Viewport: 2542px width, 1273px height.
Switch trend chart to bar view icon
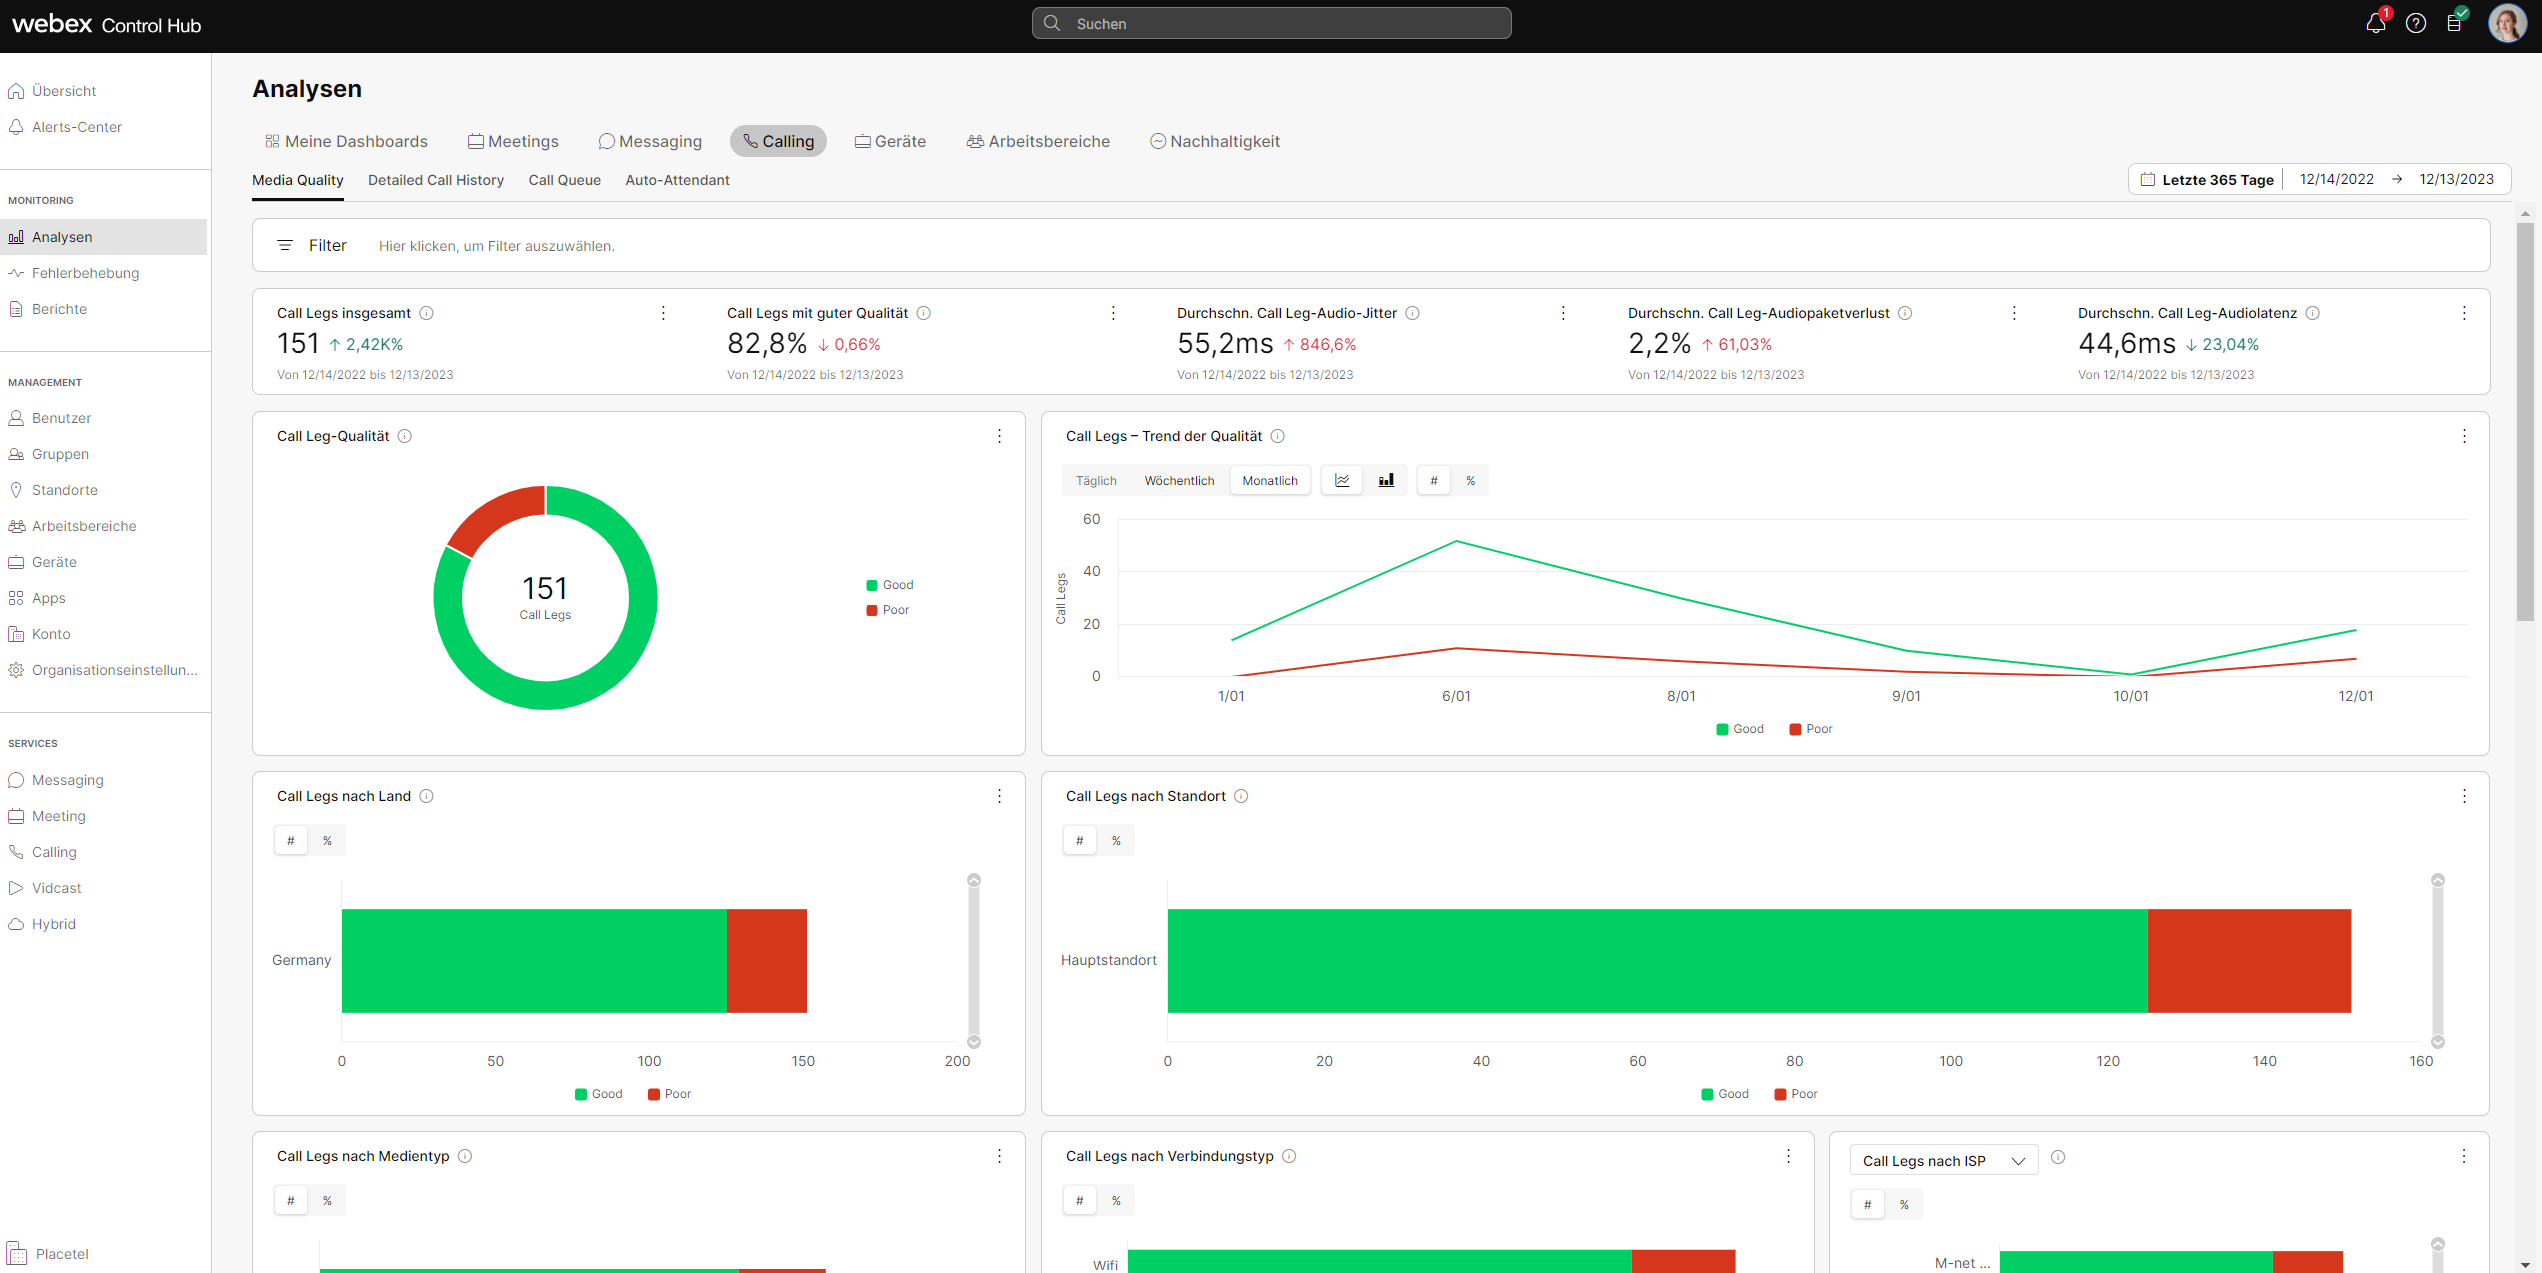(x=1386, y=481)
